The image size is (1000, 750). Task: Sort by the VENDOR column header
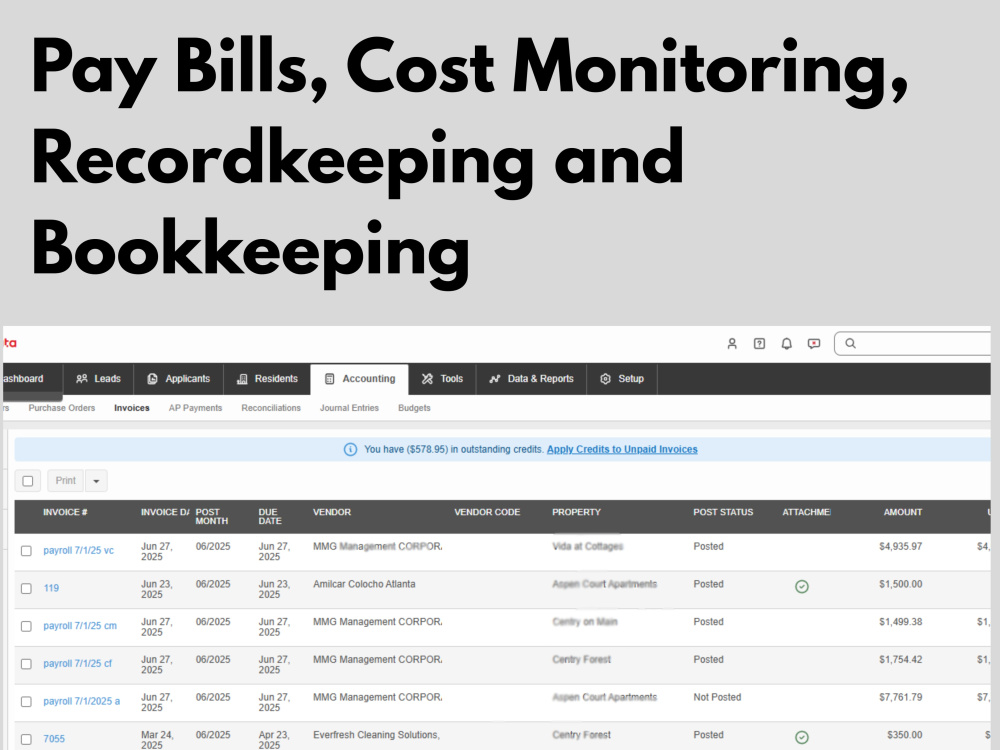coord(332,512)
